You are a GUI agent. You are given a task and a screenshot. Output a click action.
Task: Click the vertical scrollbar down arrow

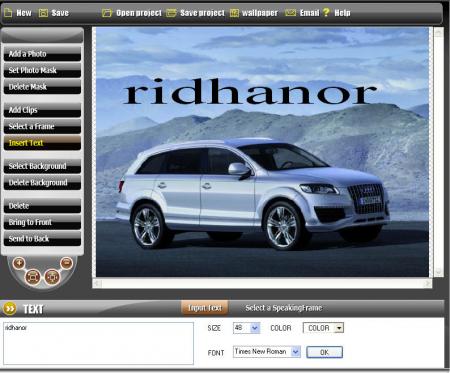click(x=438, y=272)
